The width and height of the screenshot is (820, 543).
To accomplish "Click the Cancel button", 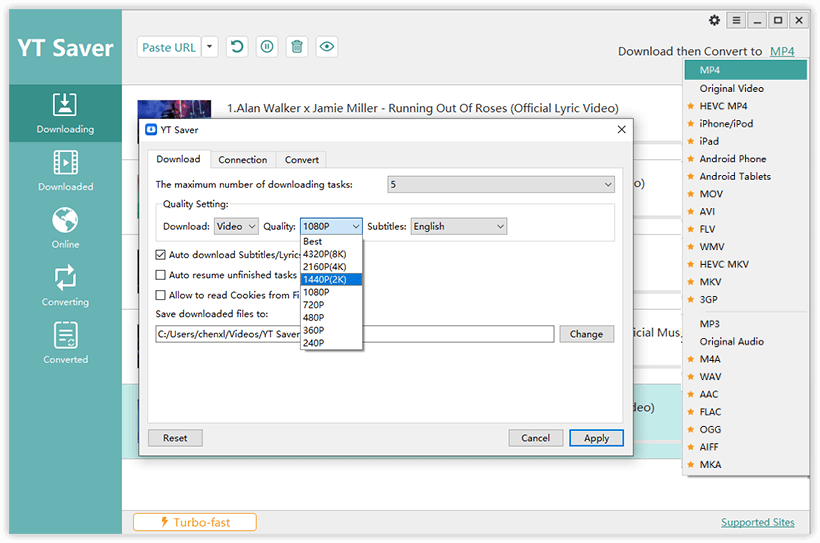I will click(536, 438).
